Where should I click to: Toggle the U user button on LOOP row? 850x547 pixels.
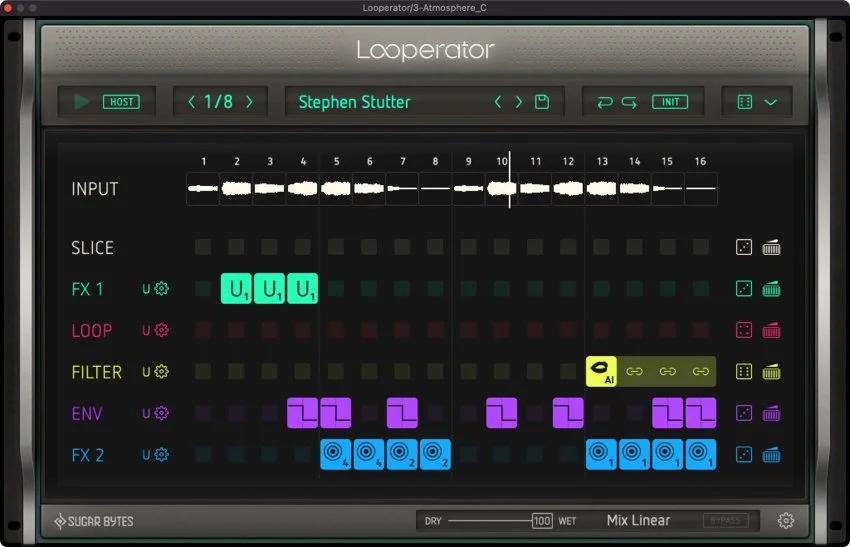point(146,330)
